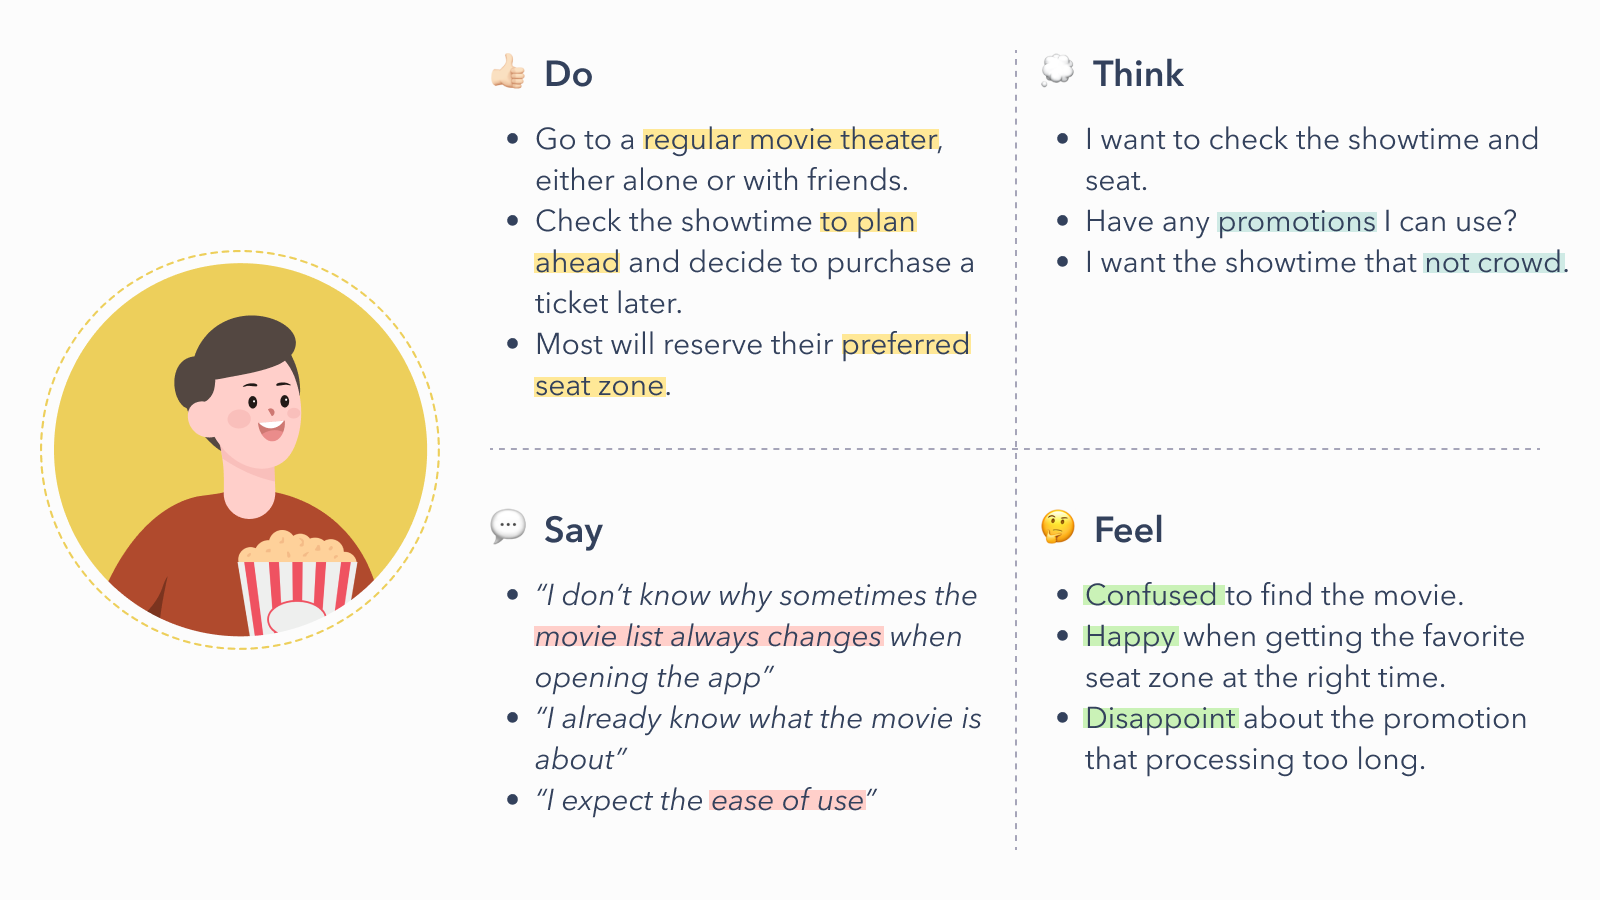Select the Say heading text
The width and height of the screenshot is (1600, 900).
point(573,530)
